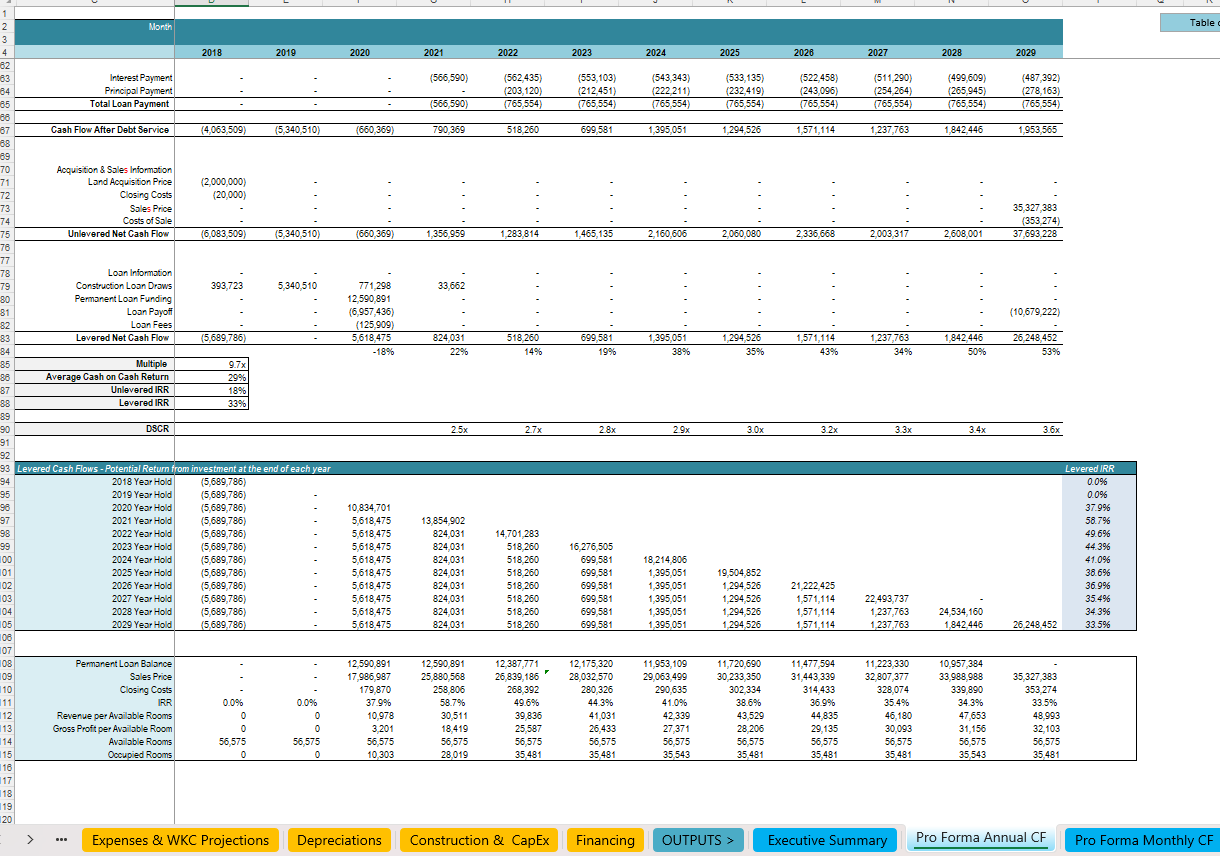Click the 2021 DSCR value 2.5x

459,429
